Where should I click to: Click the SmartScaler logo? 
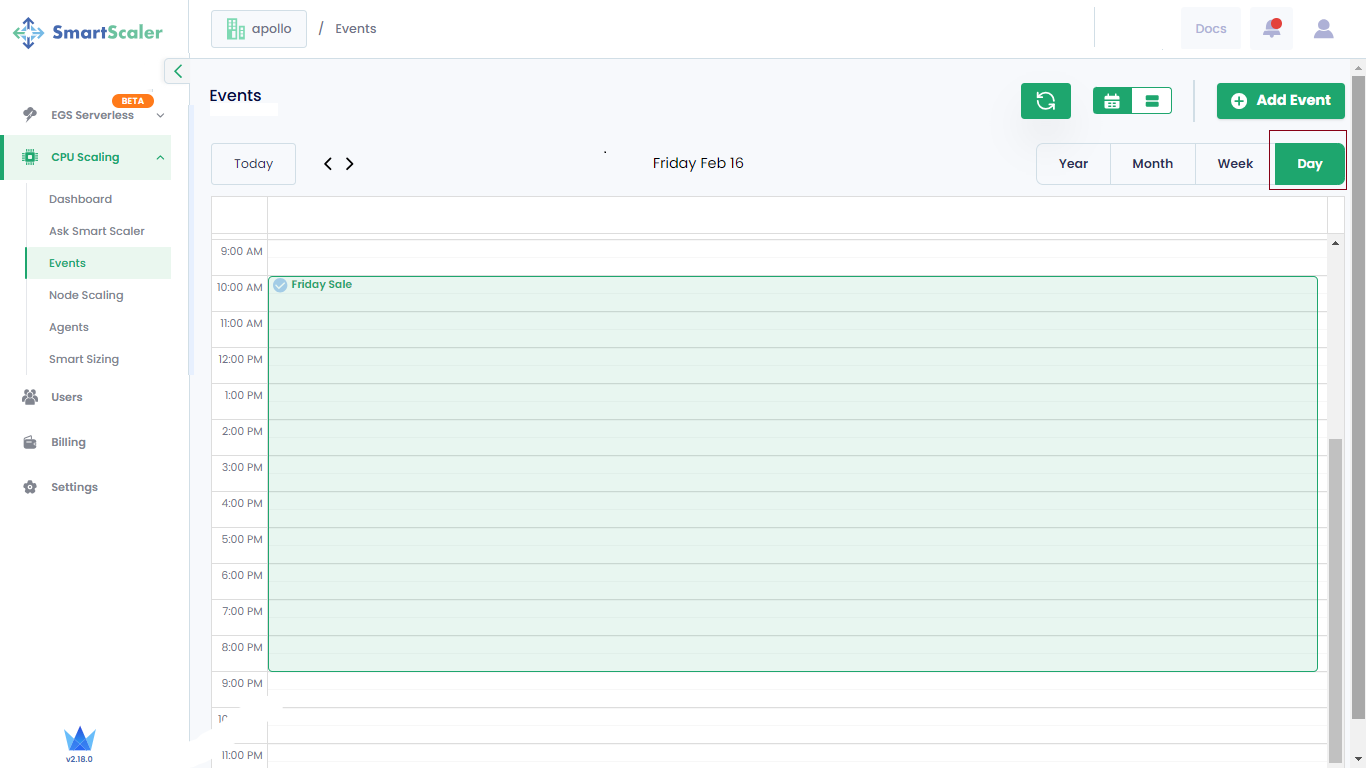point(88,32)
